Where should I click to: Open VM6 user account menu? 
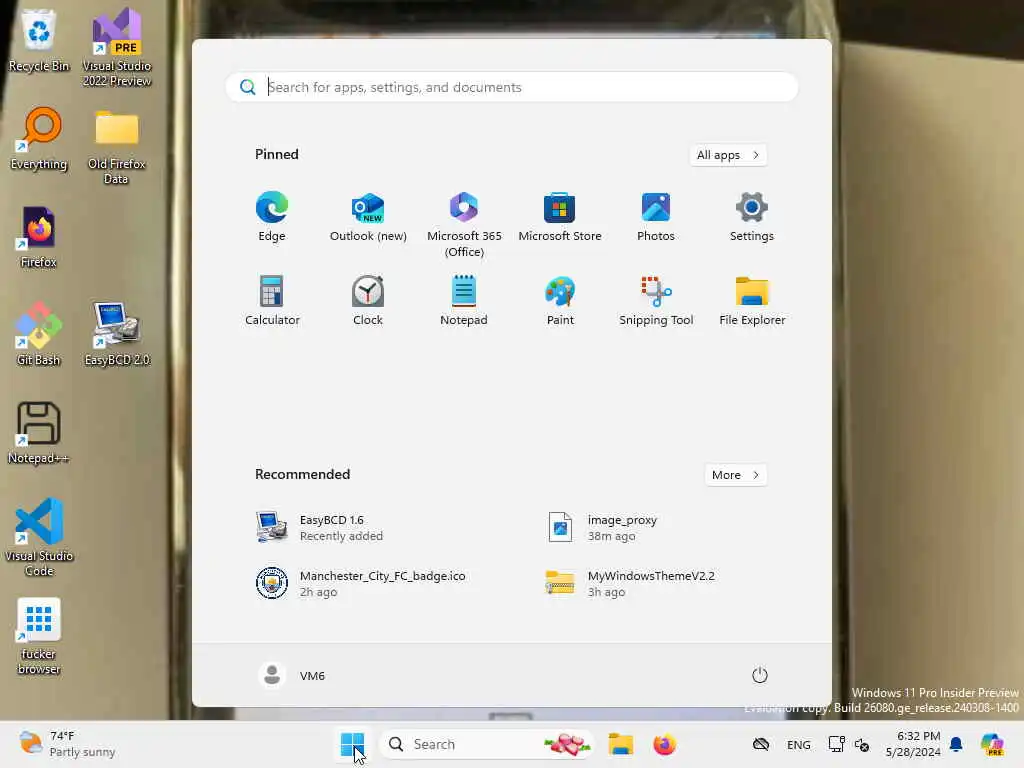[291, 675]
